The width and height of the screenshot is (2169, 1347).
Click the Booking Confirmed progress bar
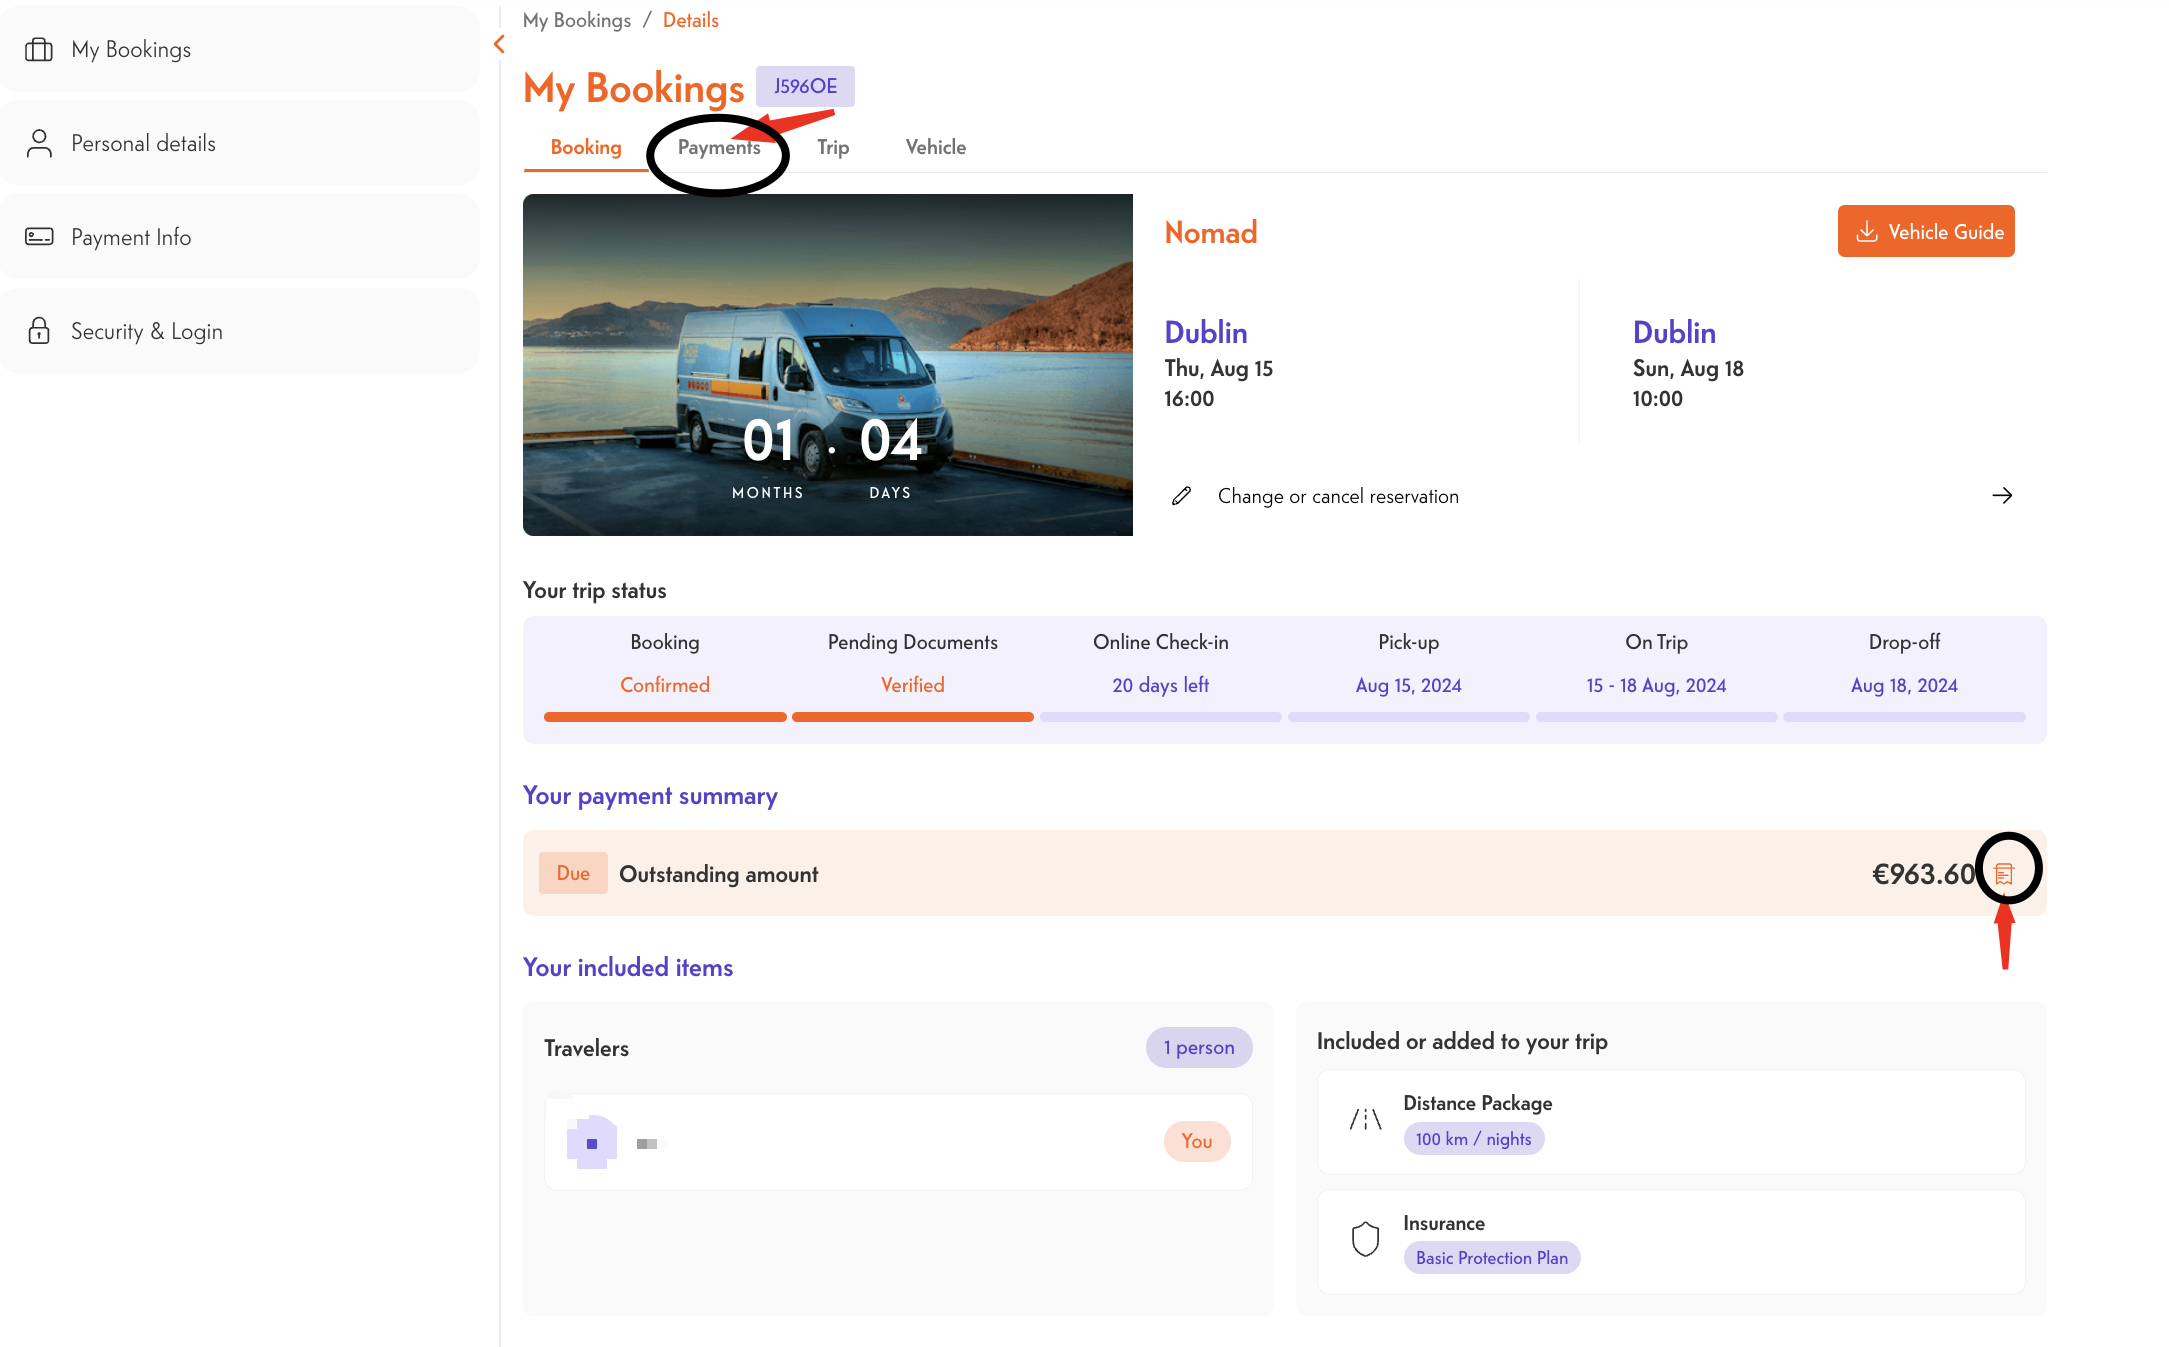point(665,717)
